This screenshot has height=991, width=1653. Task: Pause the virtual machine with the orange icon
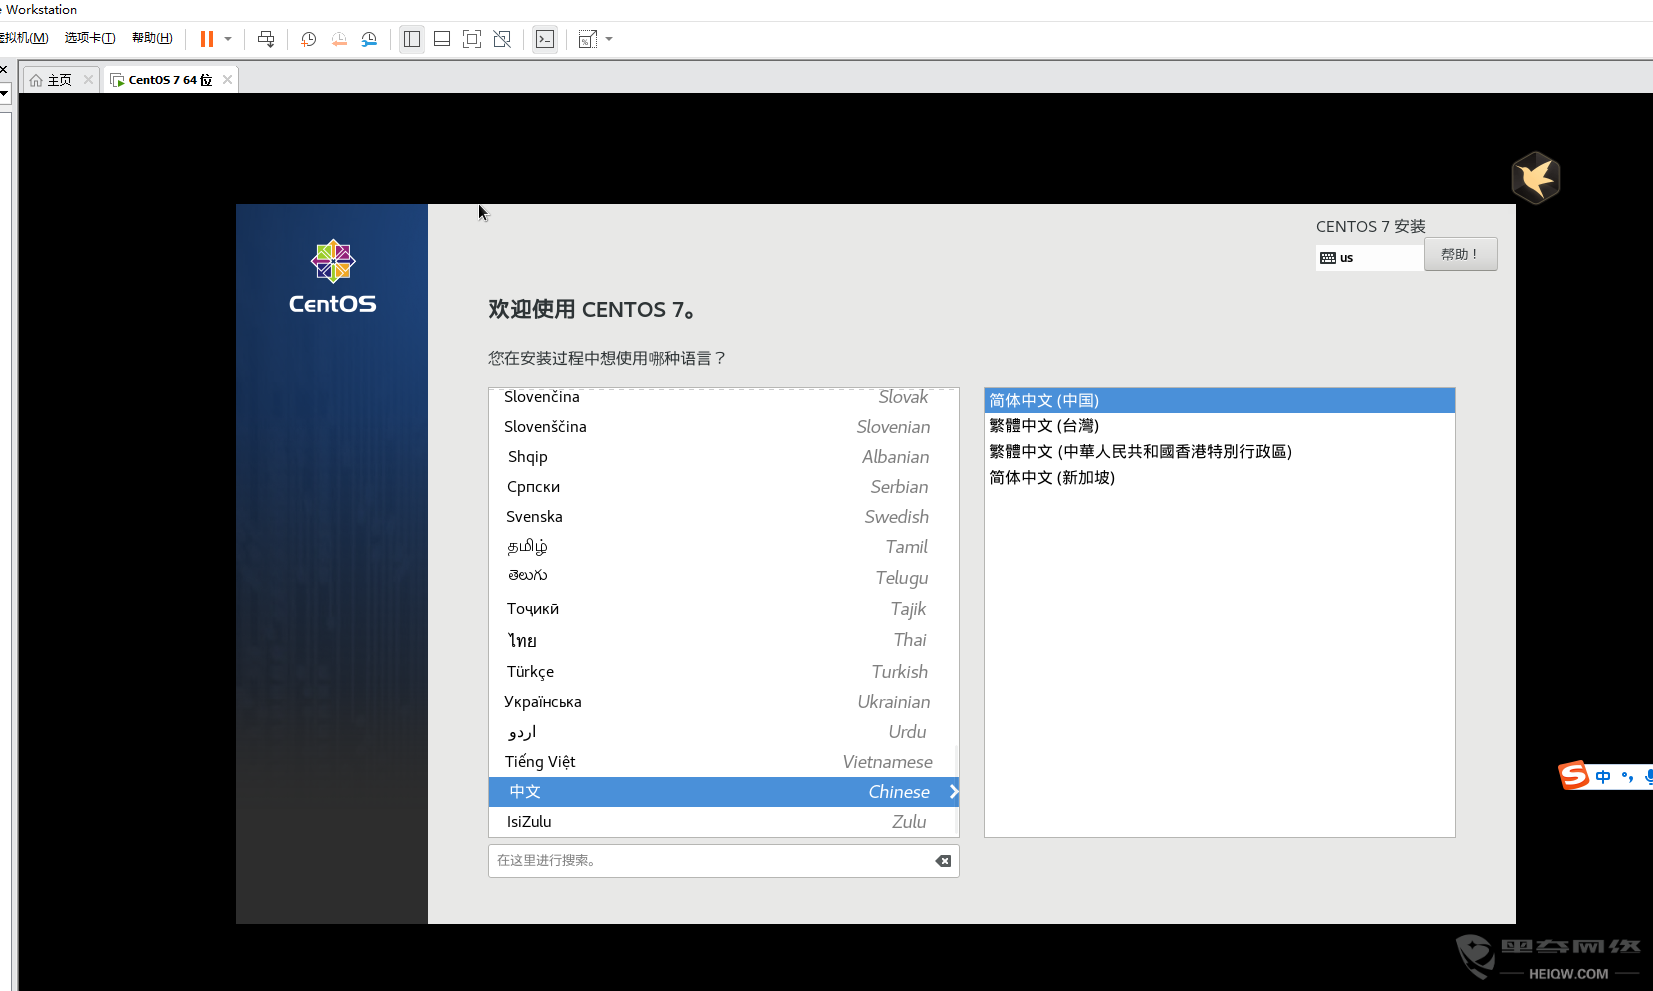pyautogui.click(x=206, y=39)
